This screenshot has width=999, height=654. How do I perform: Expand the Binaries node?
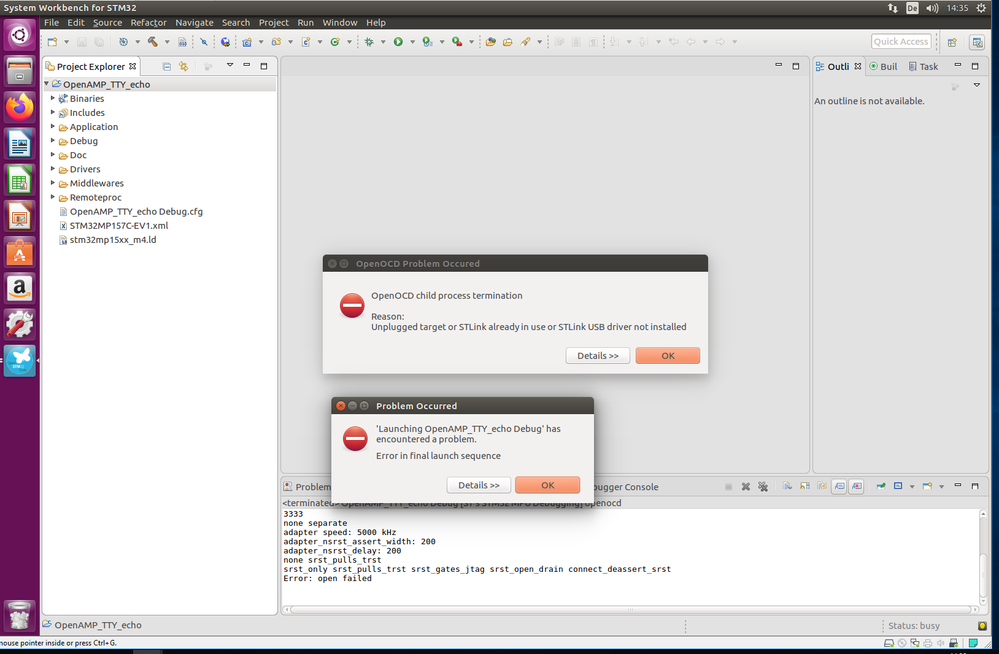[x=53, y=98]
